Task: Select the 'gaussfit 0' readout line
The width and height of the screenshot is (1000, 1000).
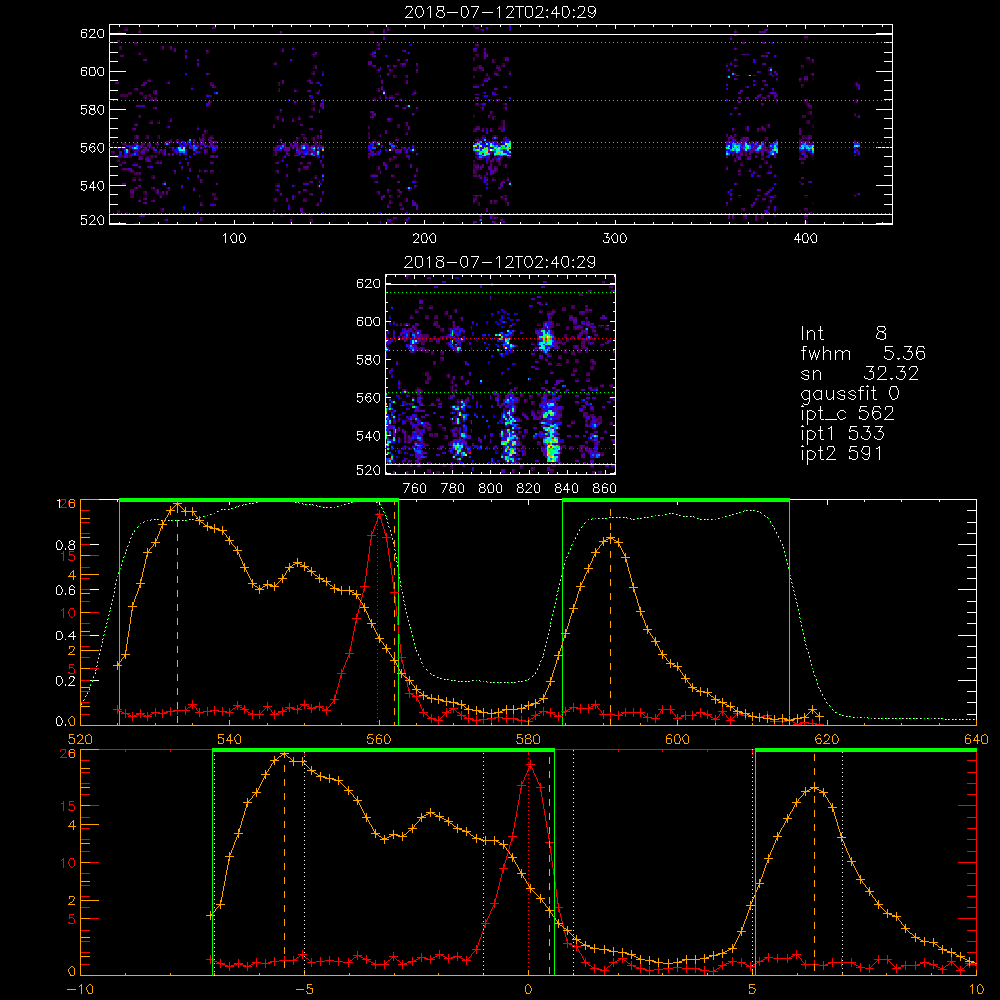Action: pyautogui.click(x=849, y=393)
